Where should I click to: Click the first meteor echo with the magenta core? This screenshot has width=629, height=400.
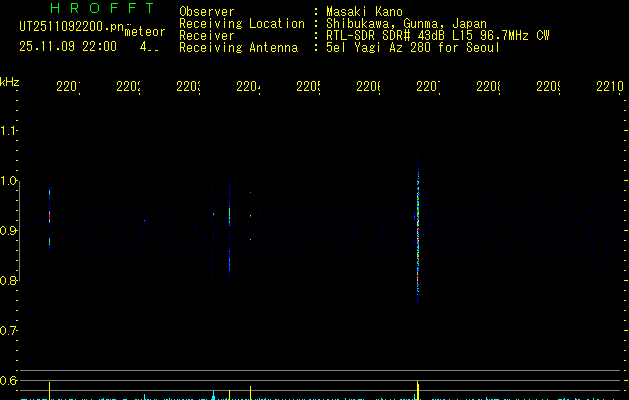(x=49, y=218)
